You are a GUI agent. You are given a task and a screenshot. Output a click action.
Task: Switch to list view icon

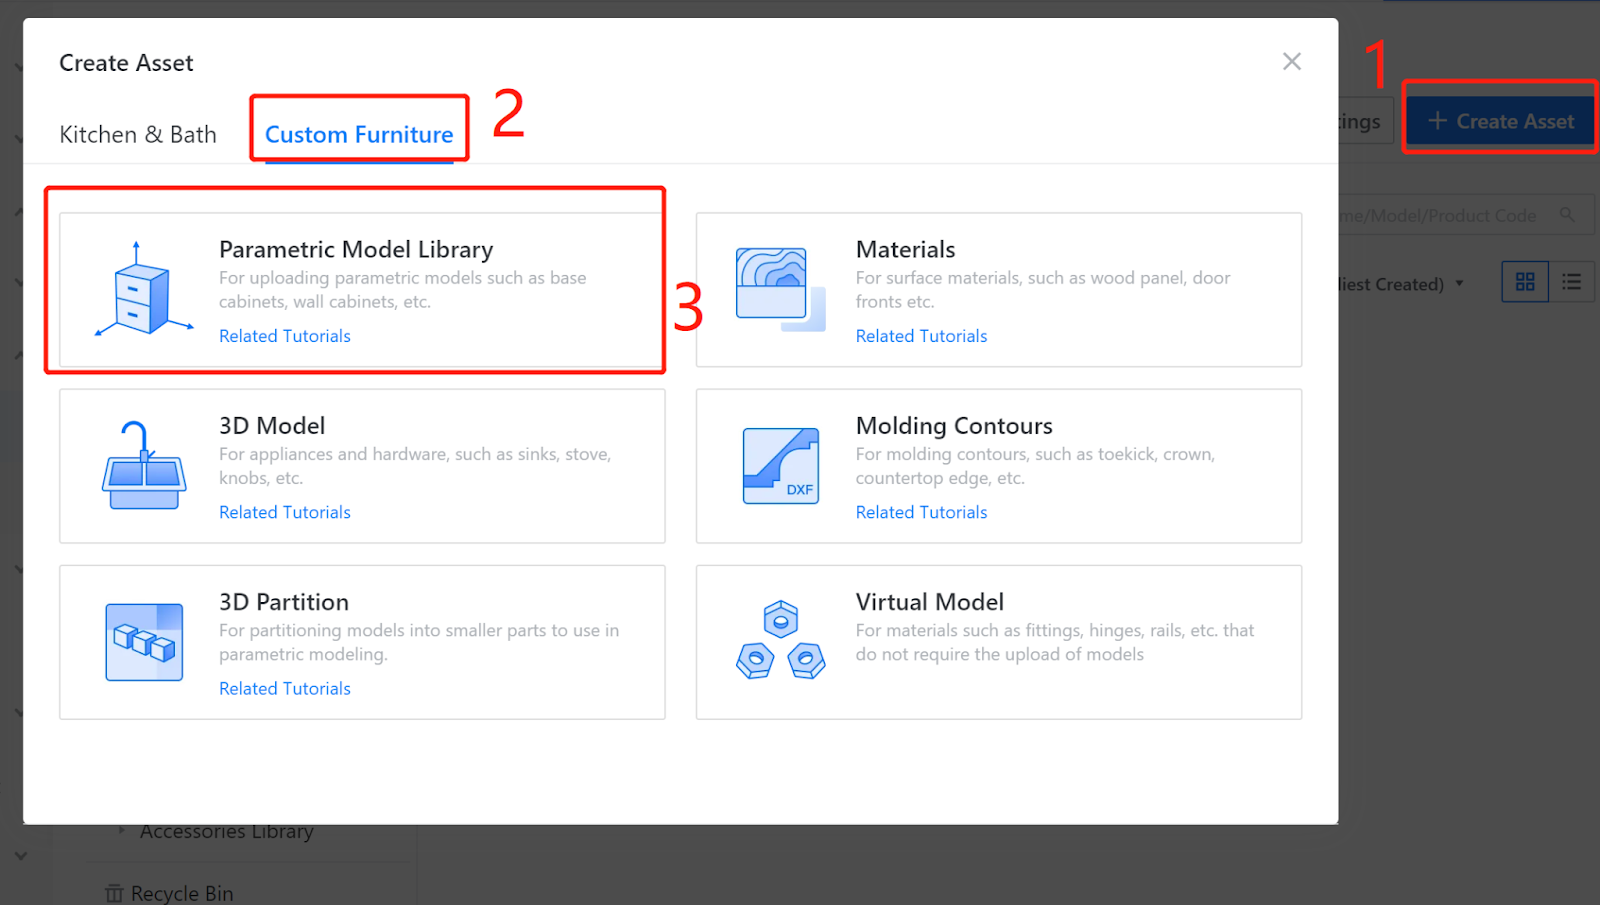(x=1572, y=282)
